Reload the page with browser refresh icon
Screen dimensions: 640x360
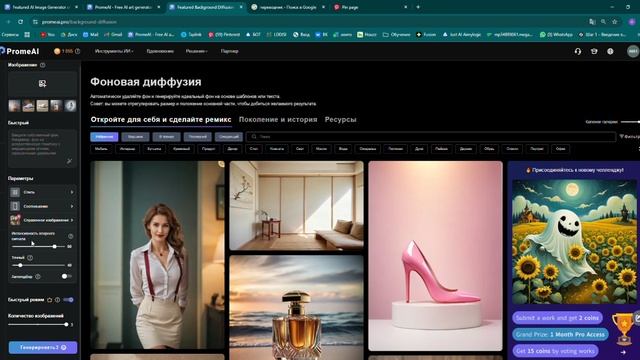coord(20,22)
